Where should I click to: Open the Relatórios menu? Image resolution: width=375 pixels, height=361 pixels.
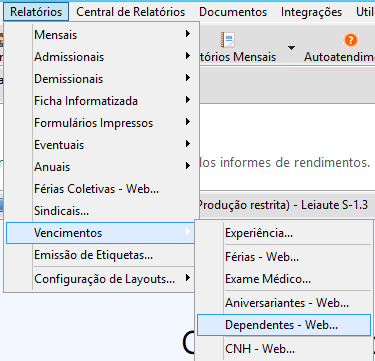tap(36, 12)
